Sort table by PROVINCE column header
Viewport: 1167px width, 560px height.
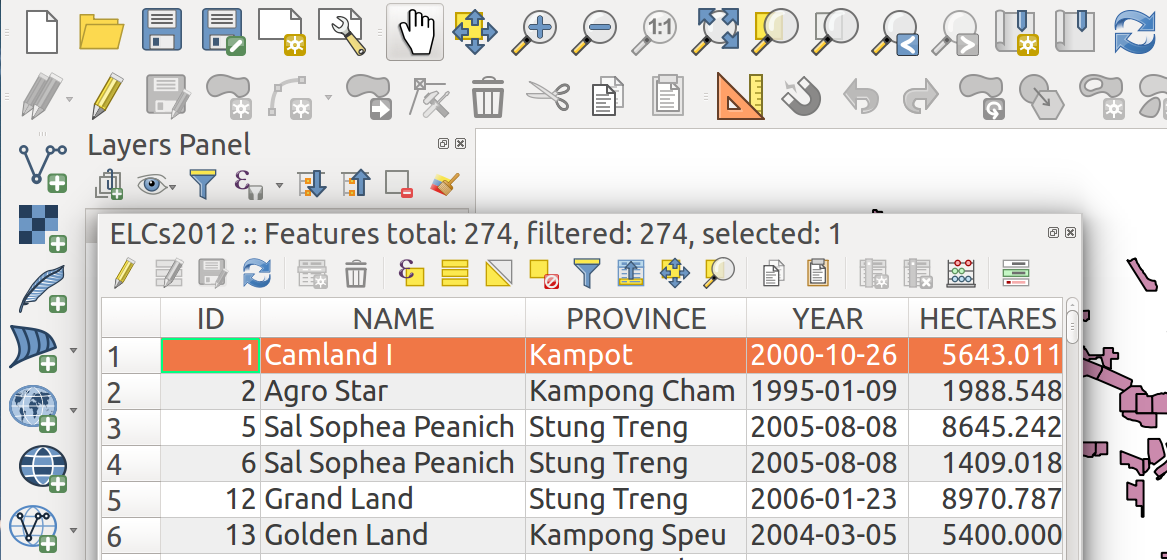[x=636, y=319]
